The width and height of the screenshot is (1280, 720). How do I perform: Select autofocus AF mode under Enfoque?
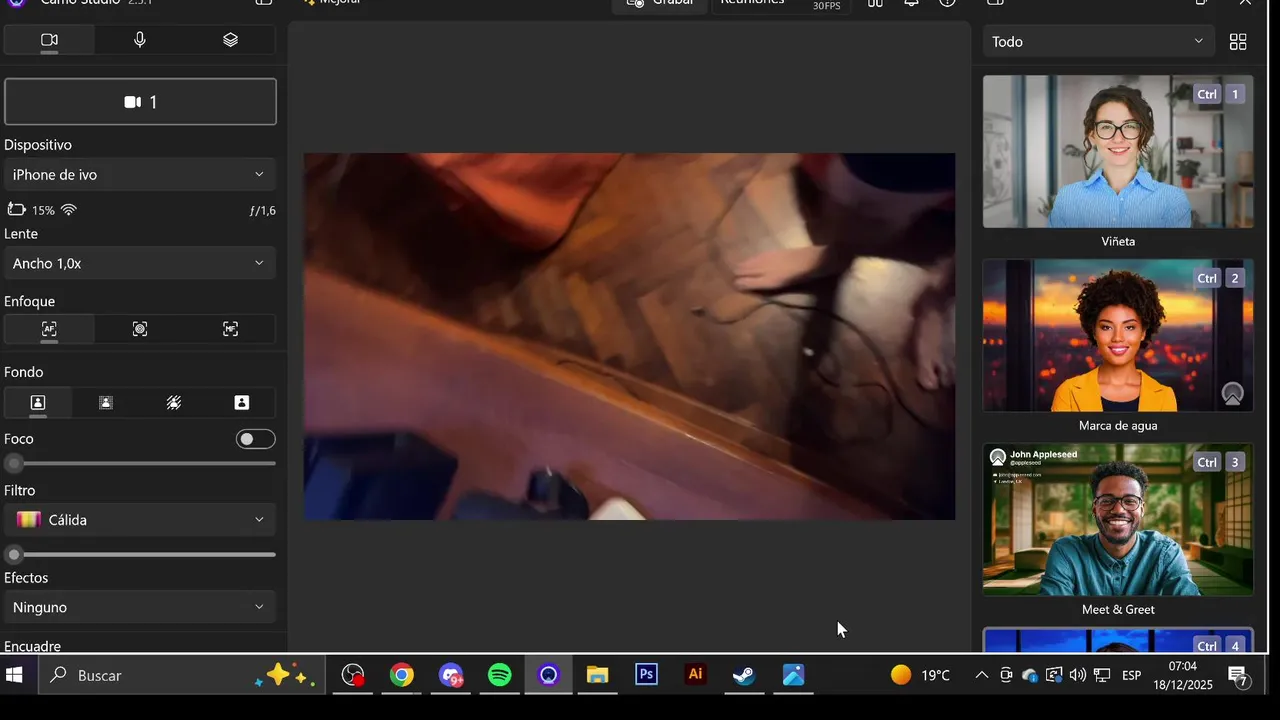coord(49,329)
